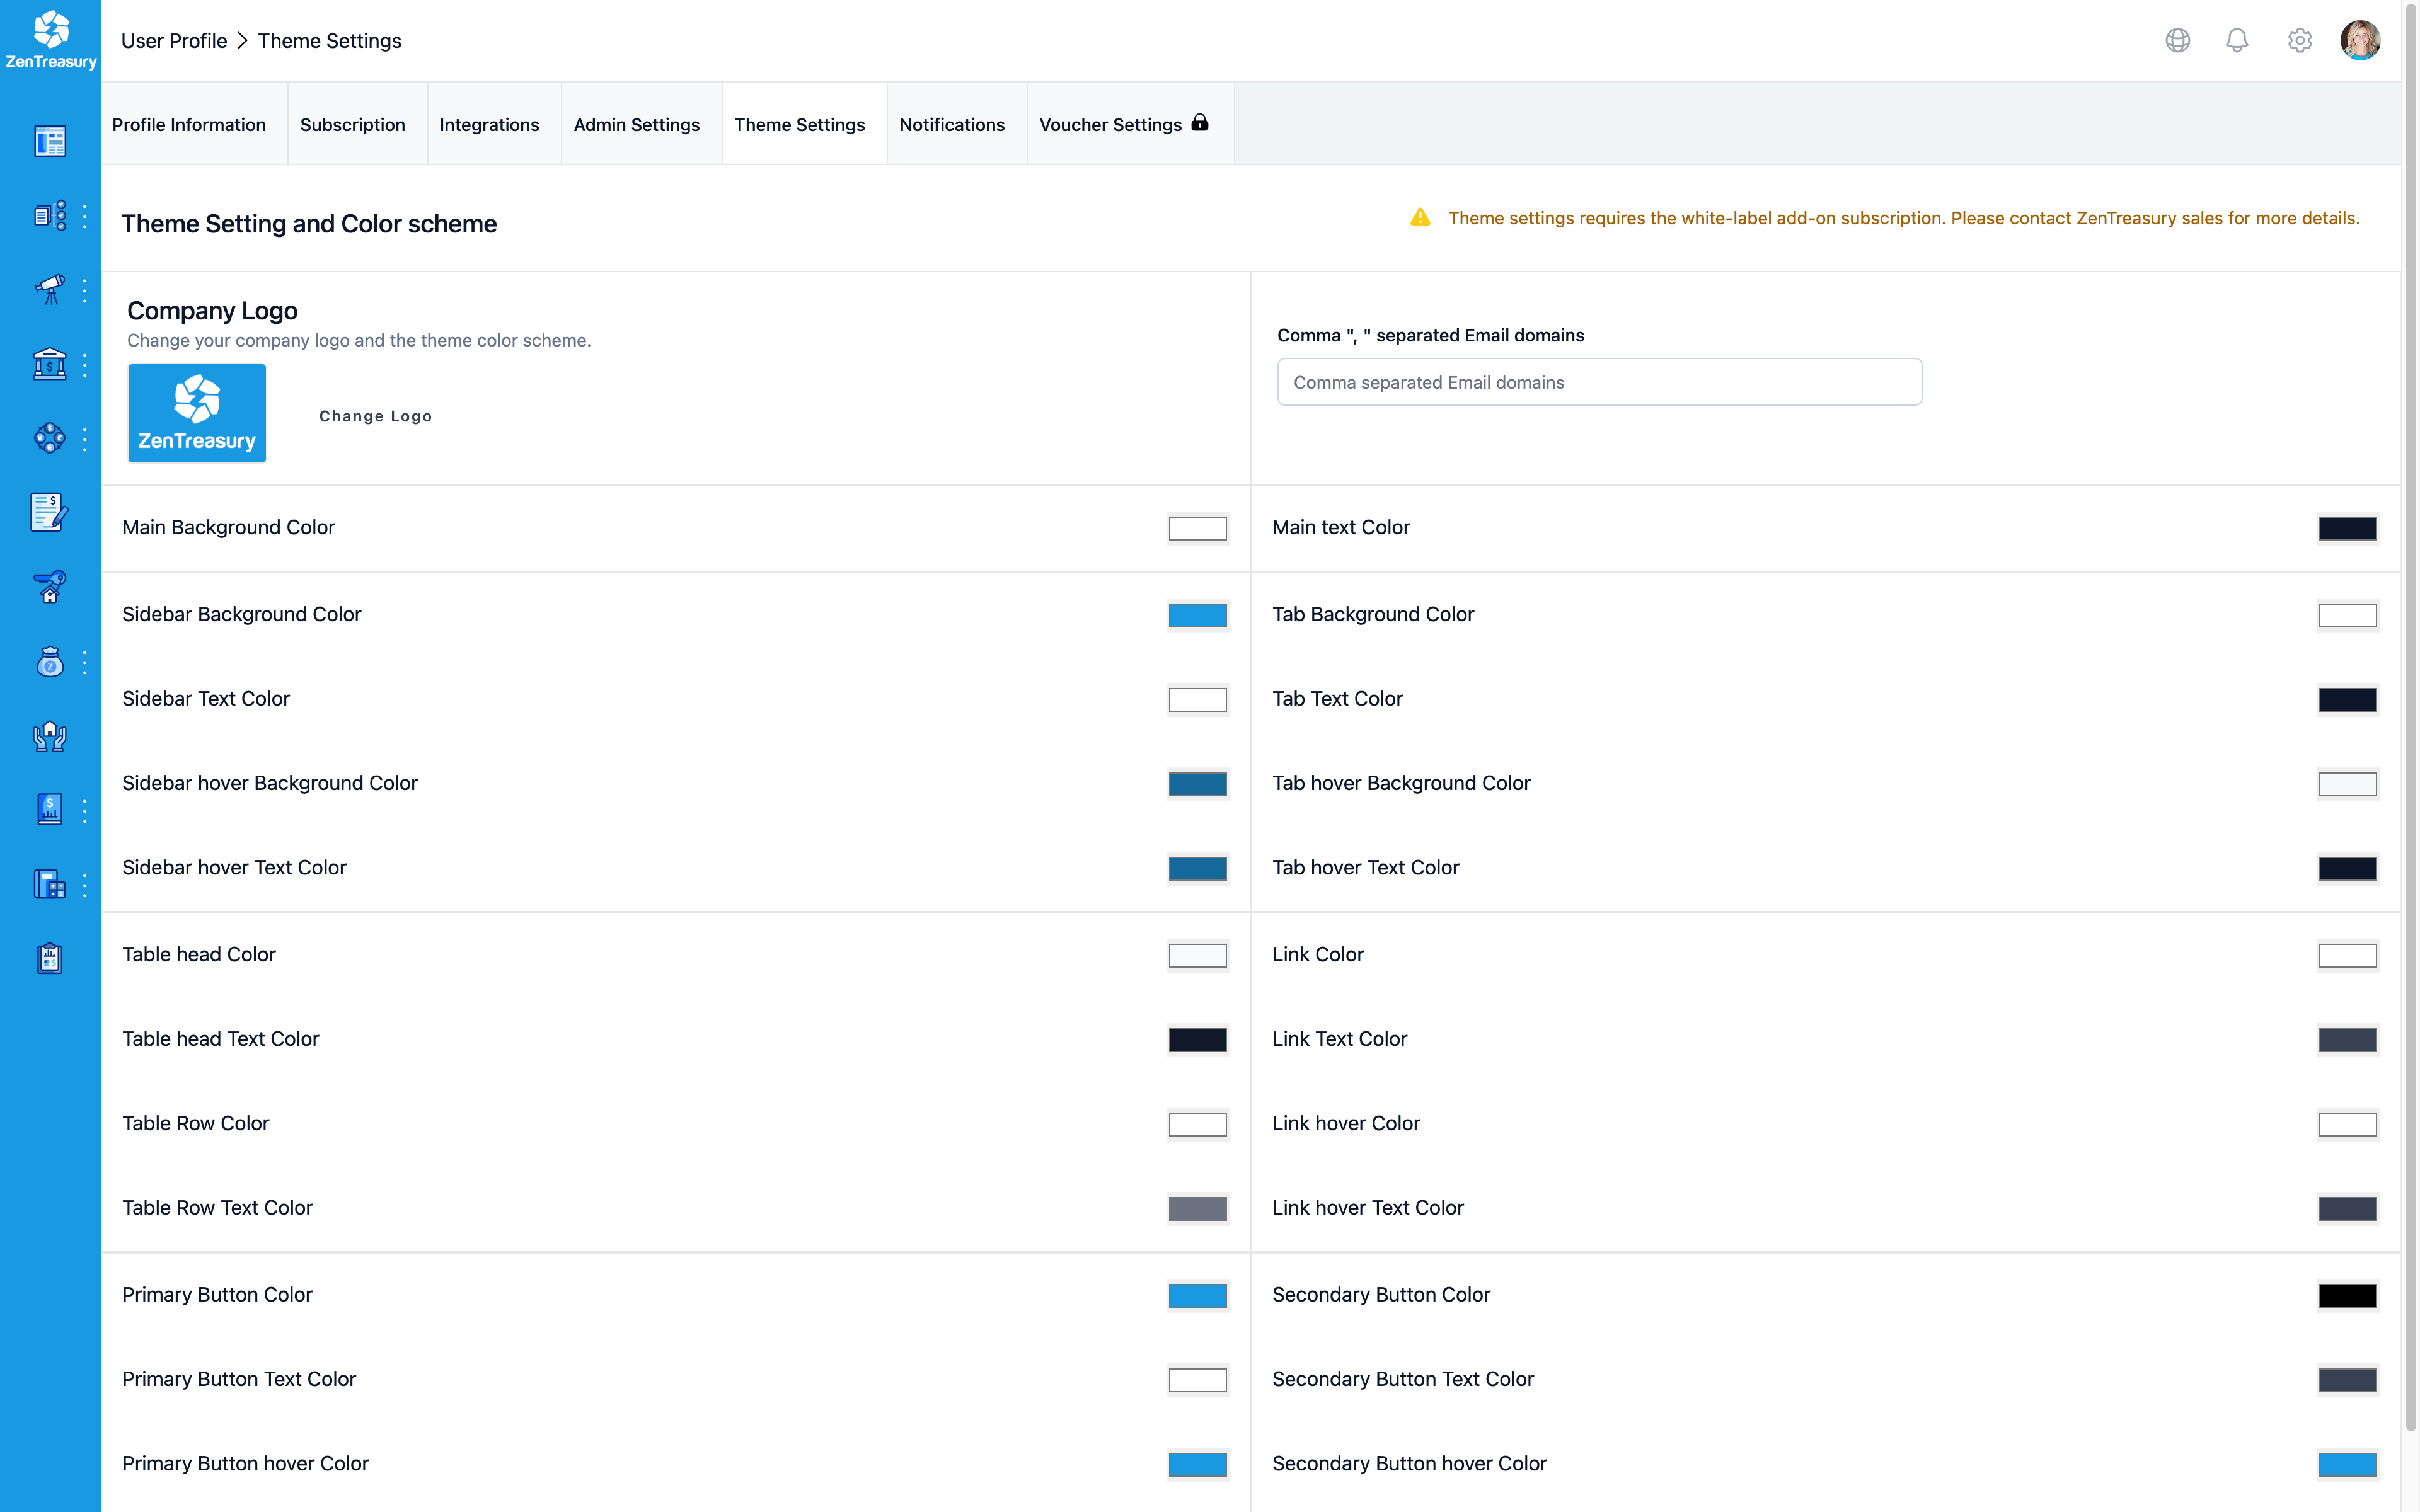Open the bank building sidebar icon
The image size is (2420, 1512).
point(50,364)
